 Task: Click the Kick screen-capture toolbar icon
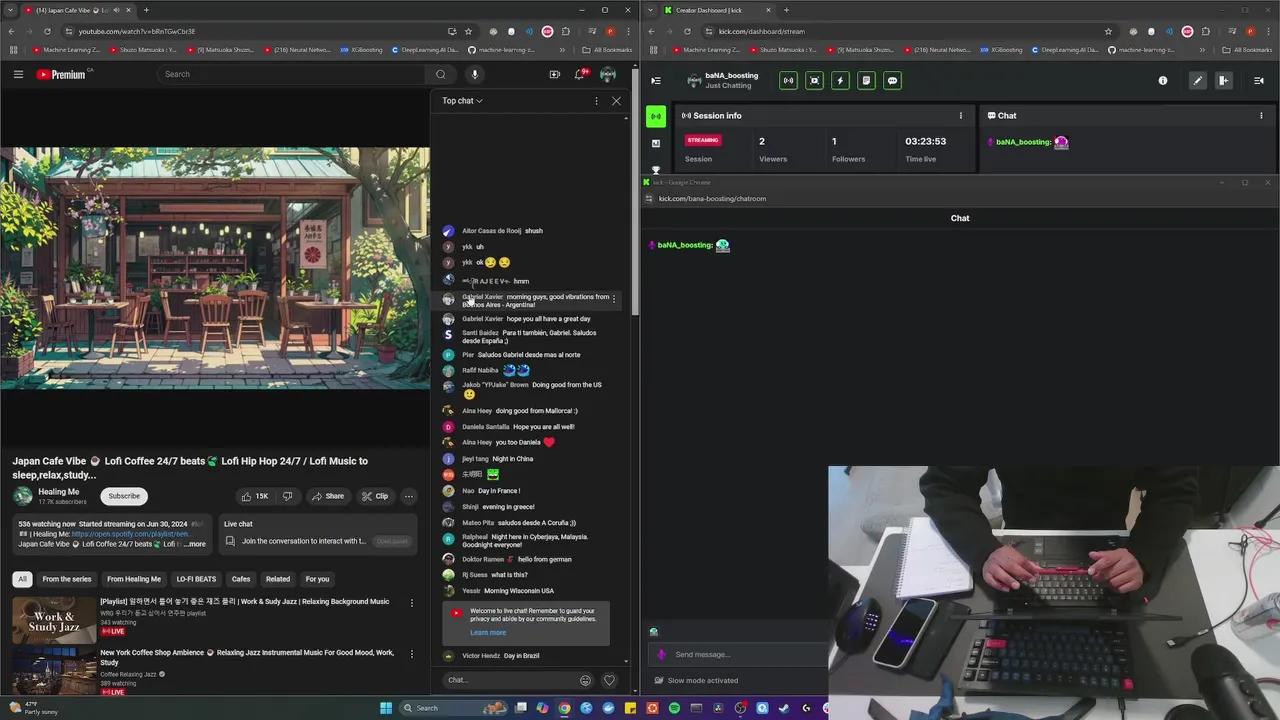pos(814,81)
